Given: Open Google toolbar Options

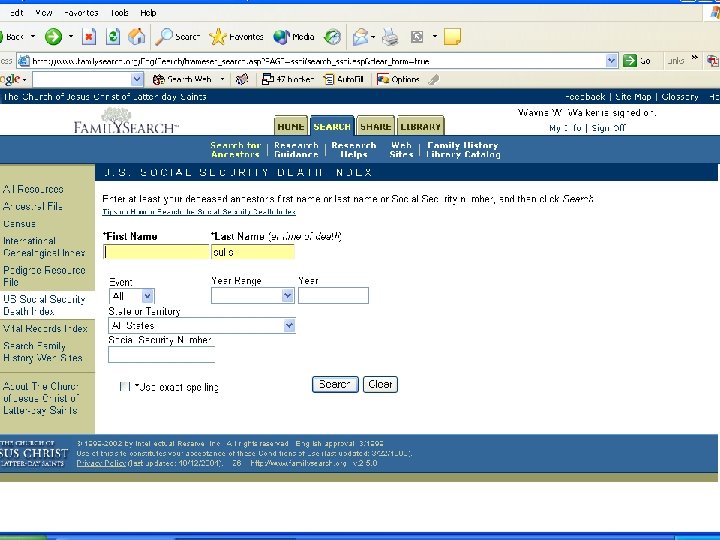Looking at the screenshot, I should tap(398, 79).
